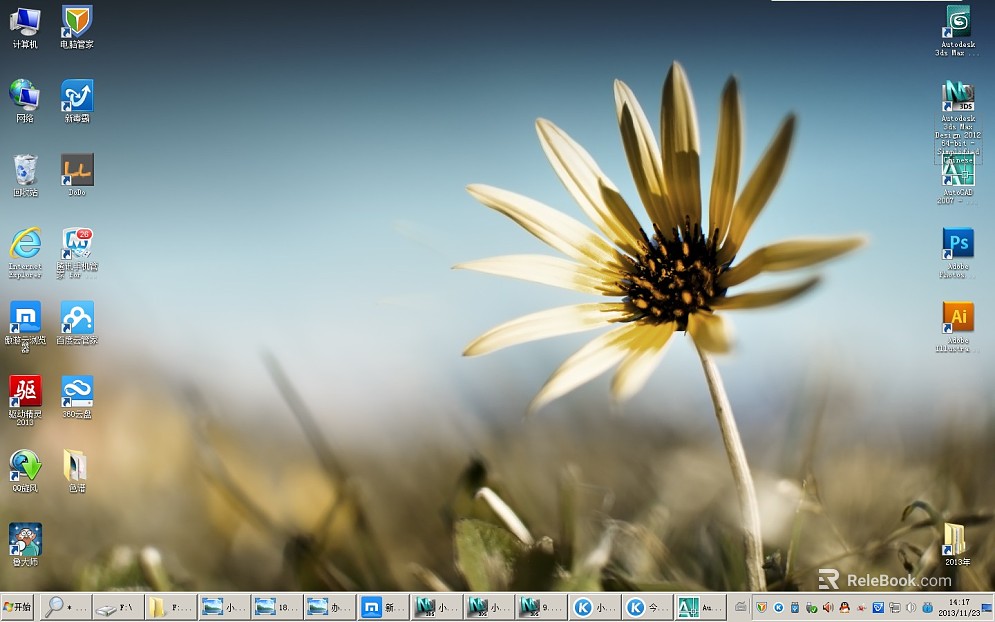This screenshot has width=995, height=622.
Task: Click the speaker volume tray icon
Action: click(x=827, y=607)
